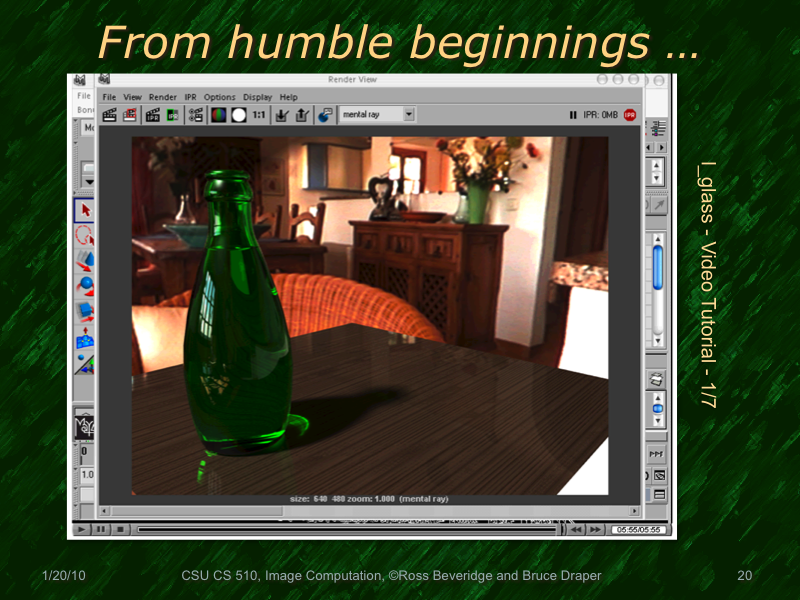Remove the image using the up-arrow icon

pos(300,114)
